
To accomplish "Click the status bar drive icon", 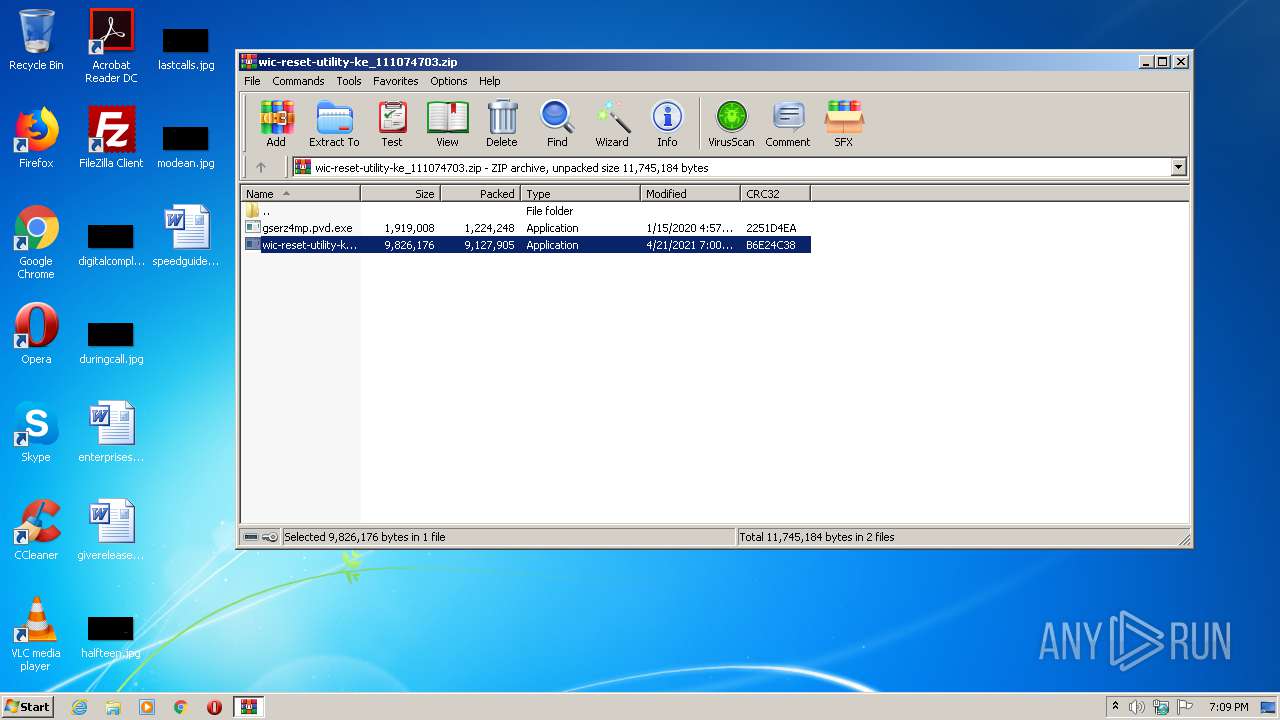I will tap(251, 537).
